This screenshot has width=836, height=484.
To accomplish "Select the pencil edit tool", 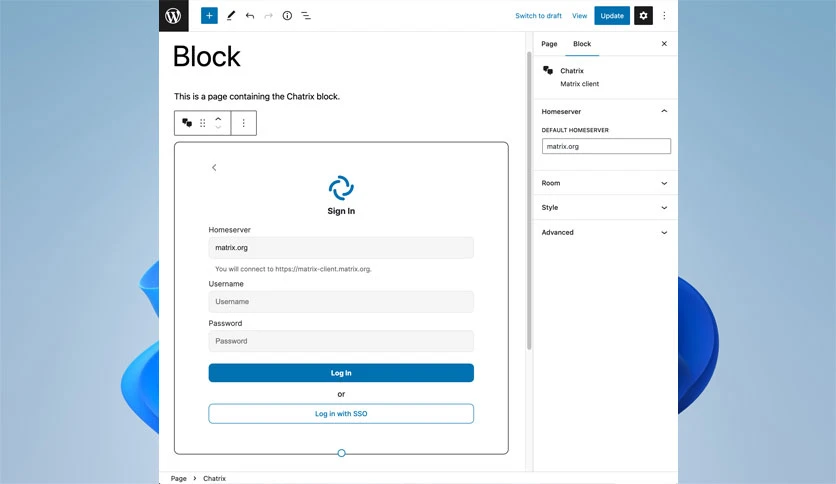I will [x=231, y=15].
